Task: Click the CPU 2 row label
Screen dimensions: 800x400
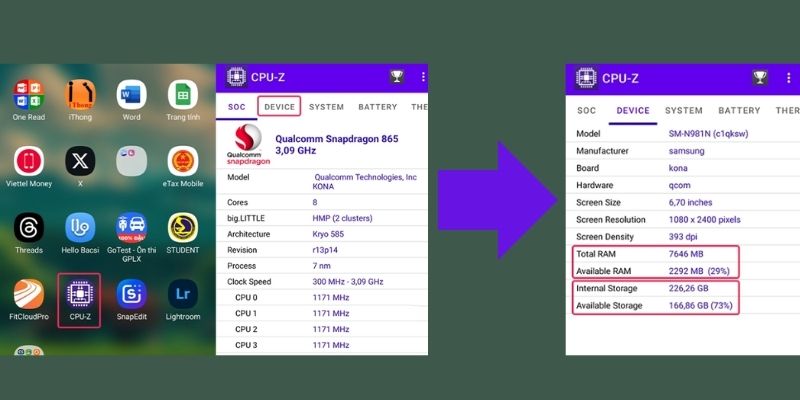Action: click(x=246, y=329)
